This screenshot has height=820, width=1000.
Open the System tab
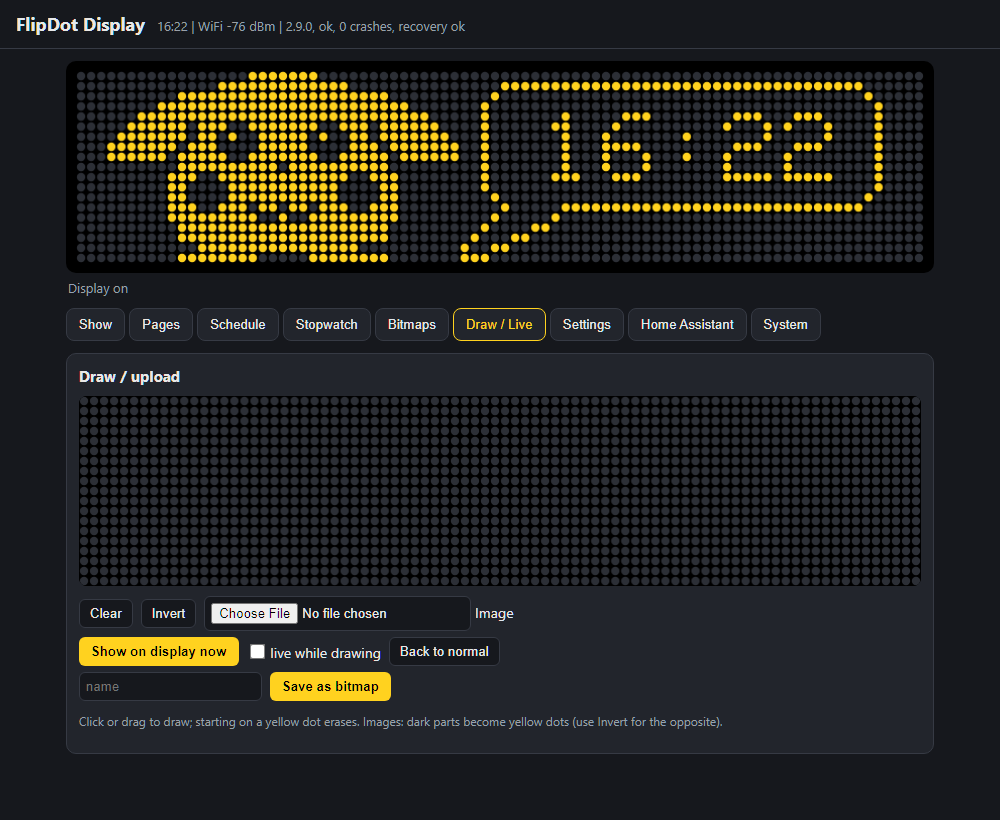786,325
